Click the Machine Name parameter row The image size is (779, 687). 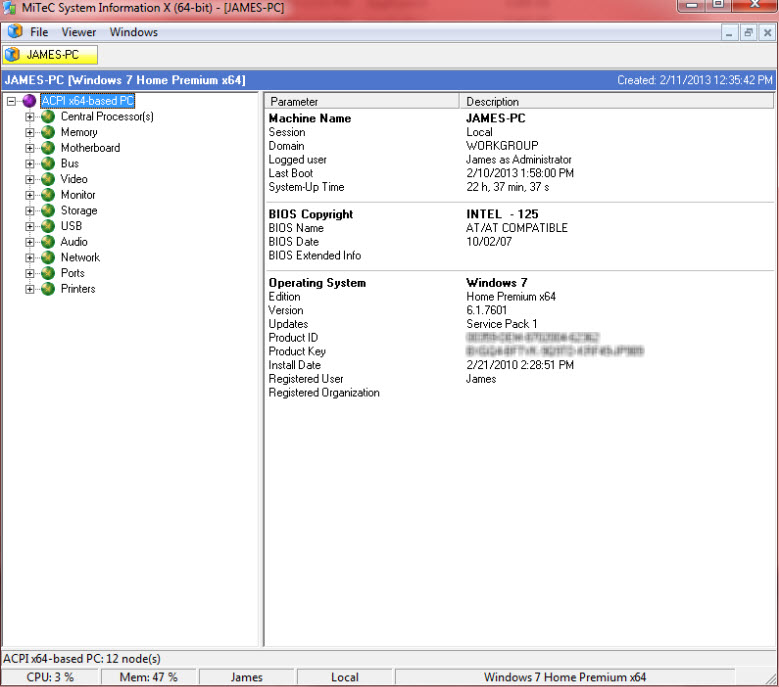pos(520,119)
